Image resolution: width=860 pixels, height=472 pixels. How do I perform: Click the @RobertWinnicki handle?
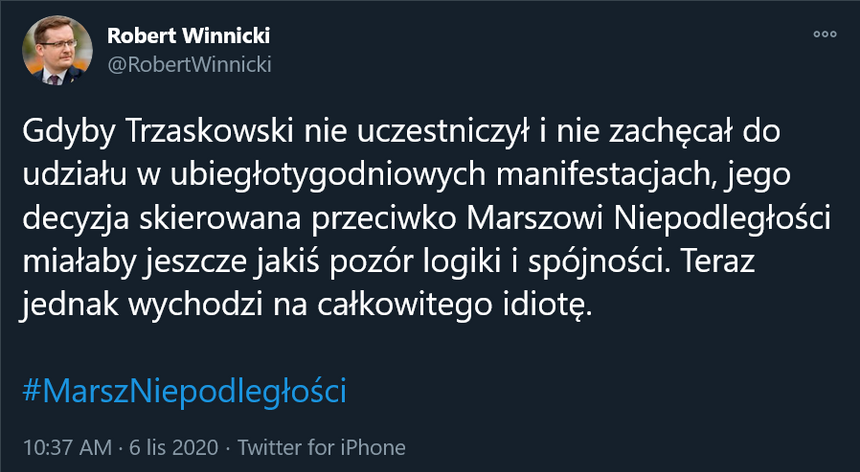click(x=189, y=64)
